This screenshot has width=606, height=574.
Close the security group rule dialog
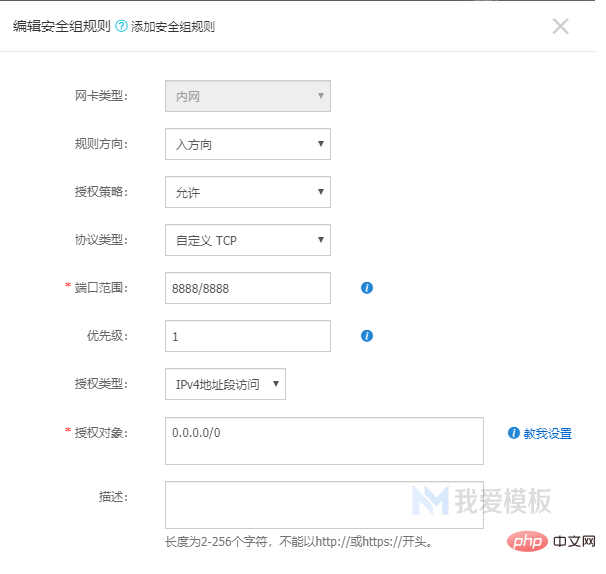560,26
